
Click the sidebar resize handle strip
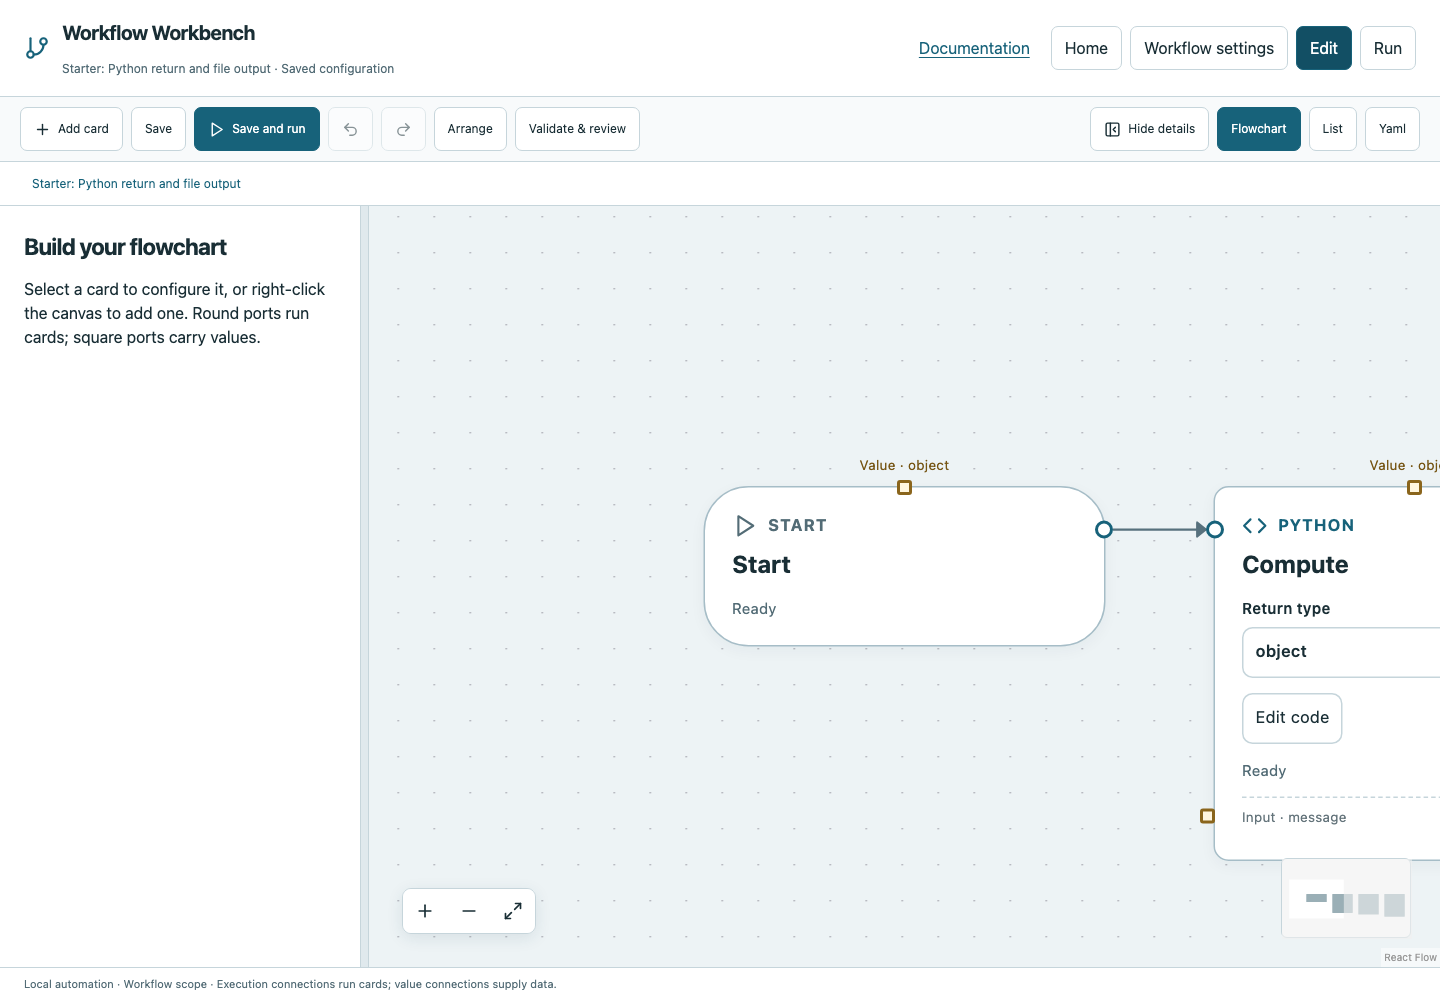point(364,586)
